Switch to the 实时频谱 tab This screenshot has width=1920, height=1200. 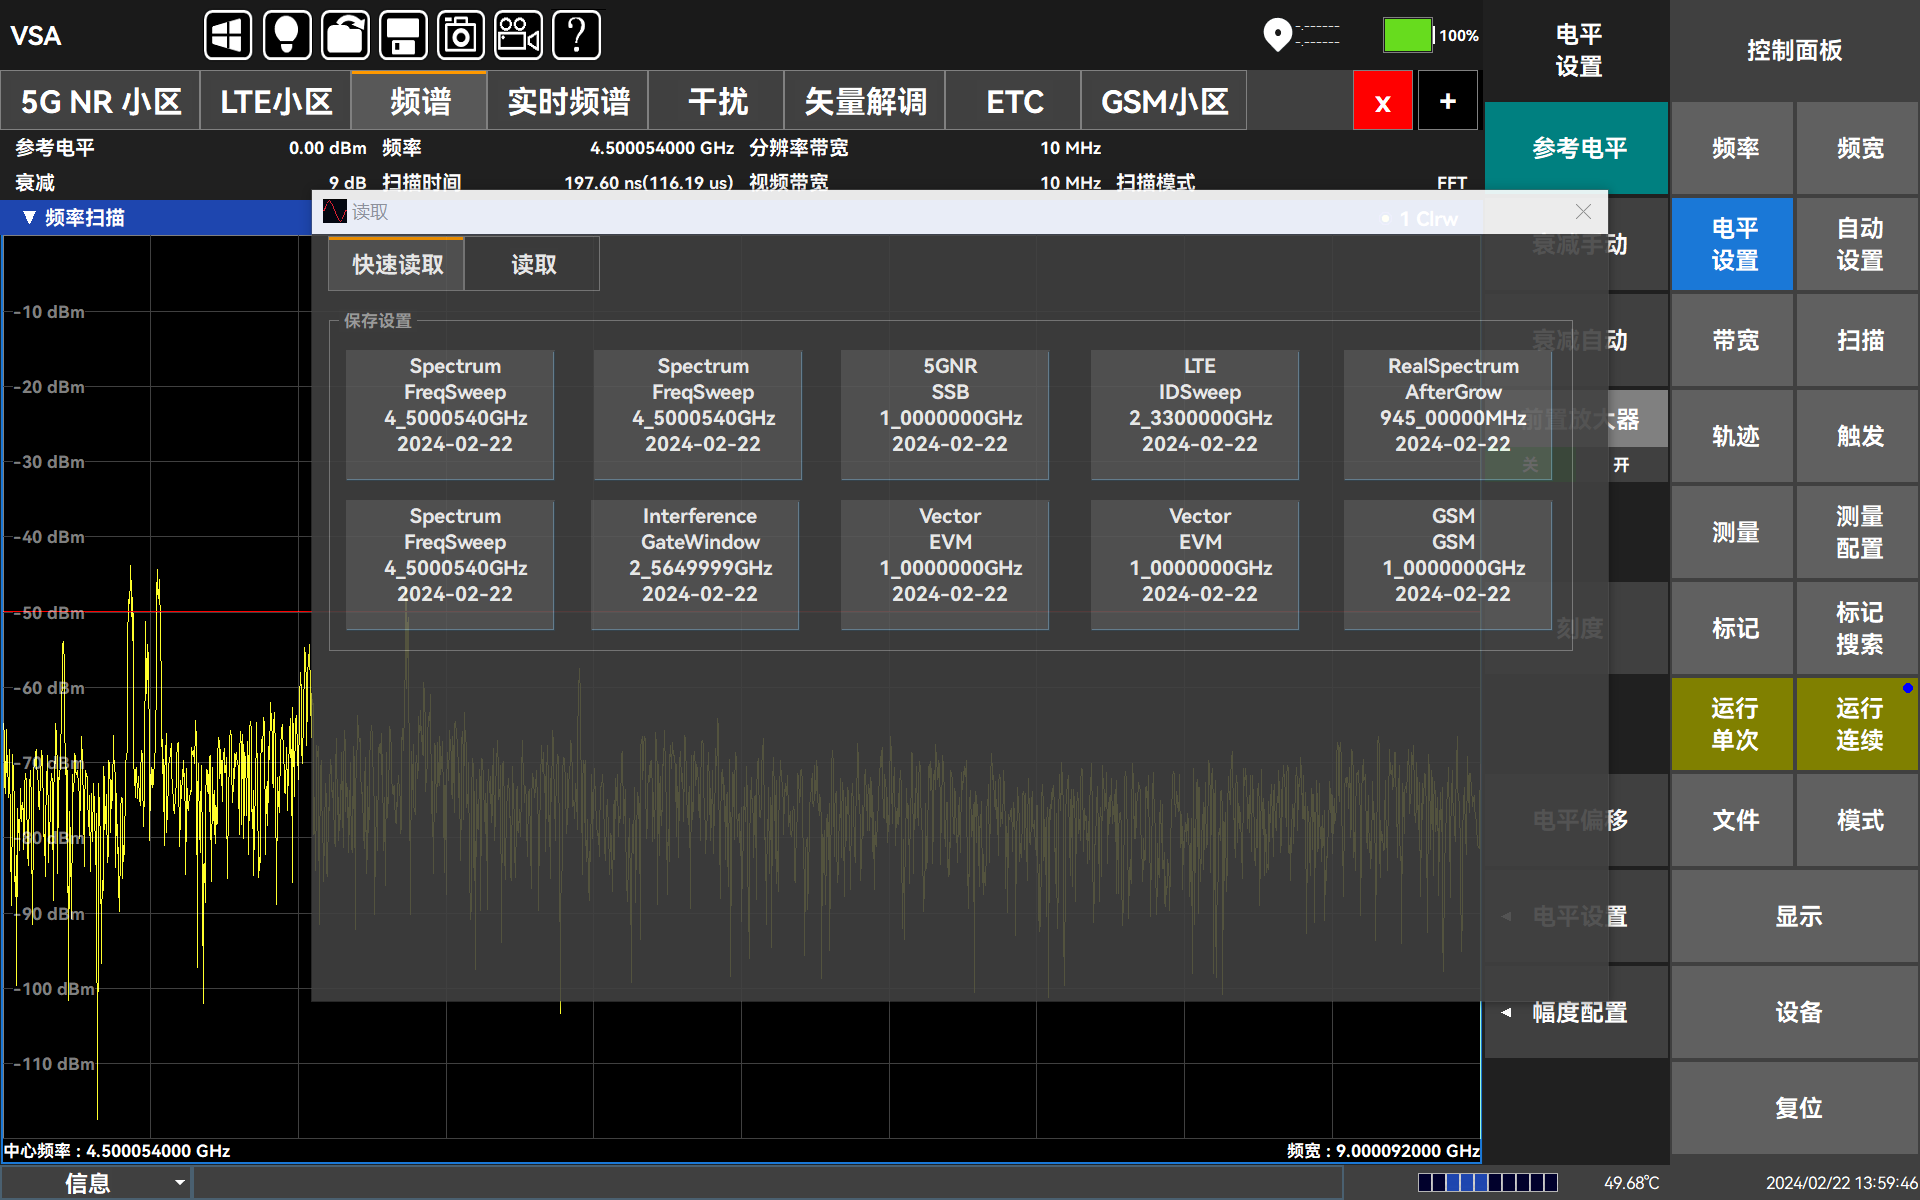point(568,101)
